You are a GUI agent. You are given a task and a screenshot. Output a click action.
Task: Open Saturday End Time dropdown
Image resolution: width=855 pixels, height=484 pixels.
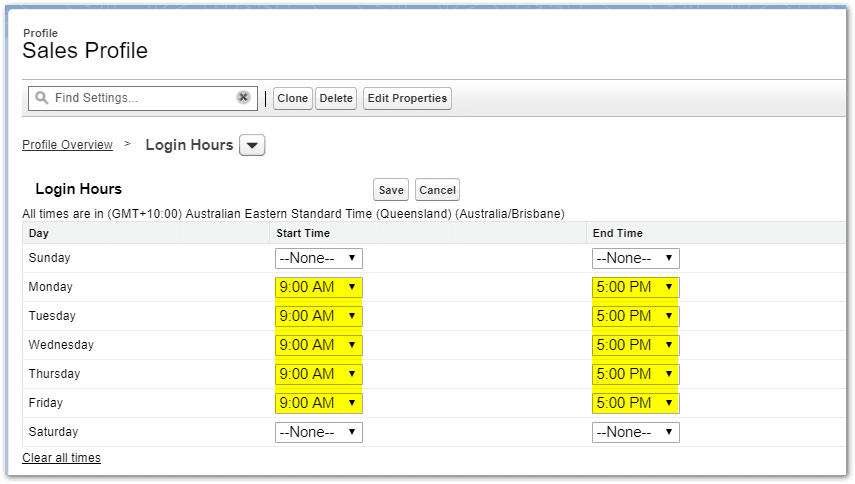click(636, 432)
